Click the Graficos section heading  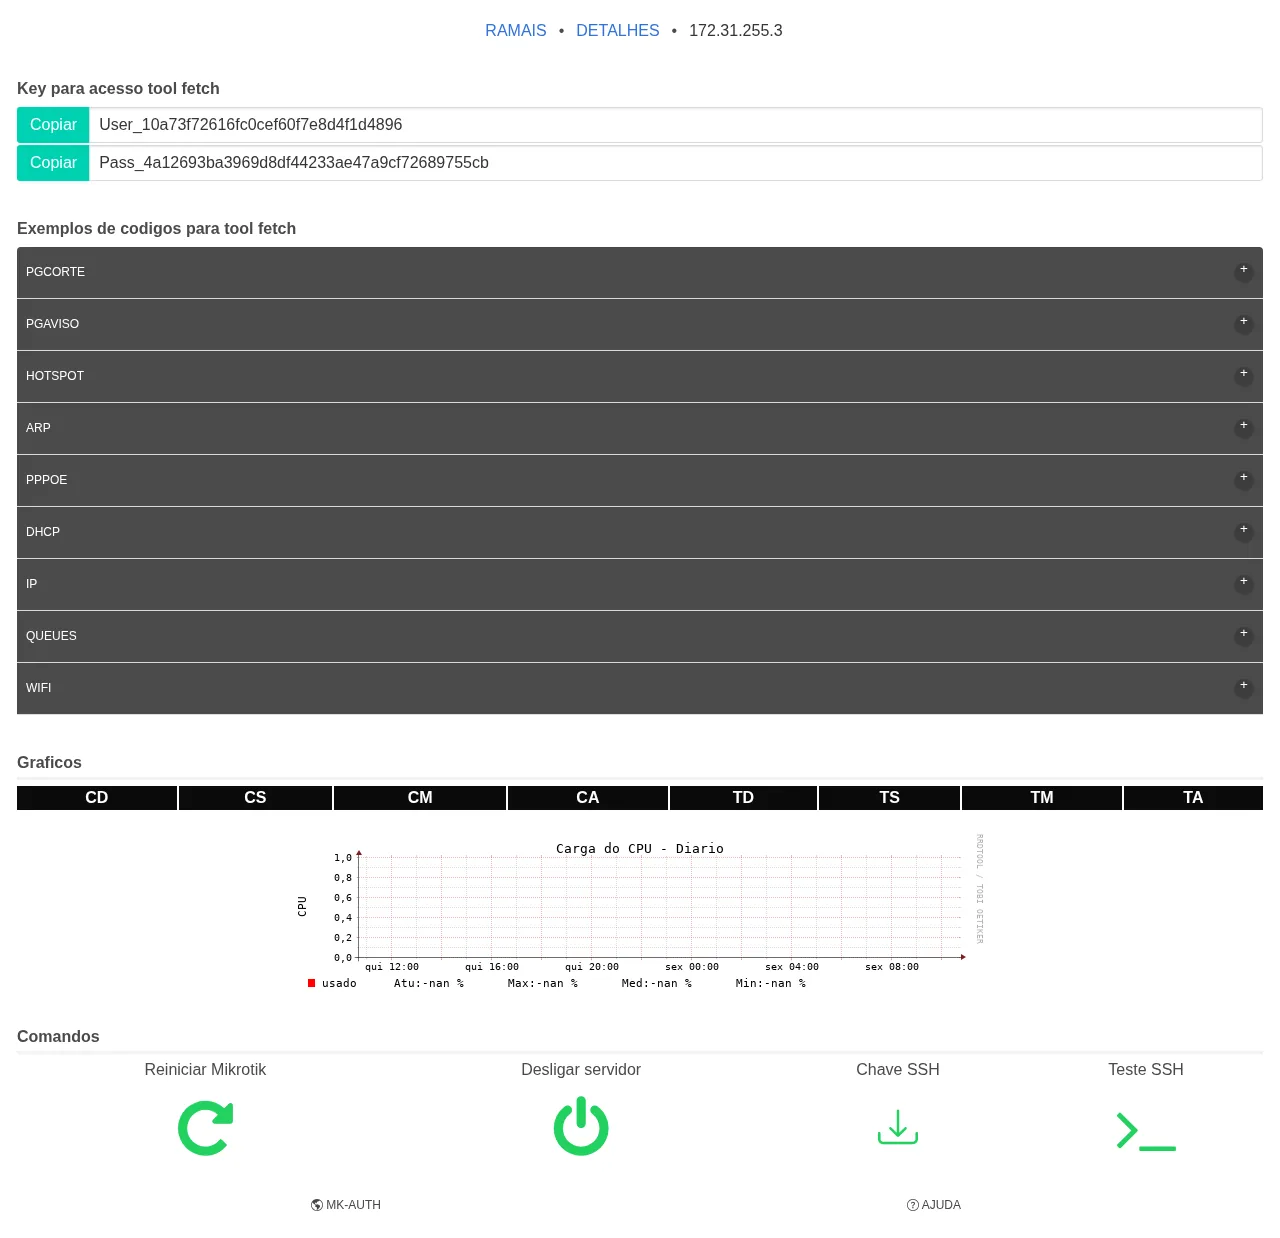point(49,763)
